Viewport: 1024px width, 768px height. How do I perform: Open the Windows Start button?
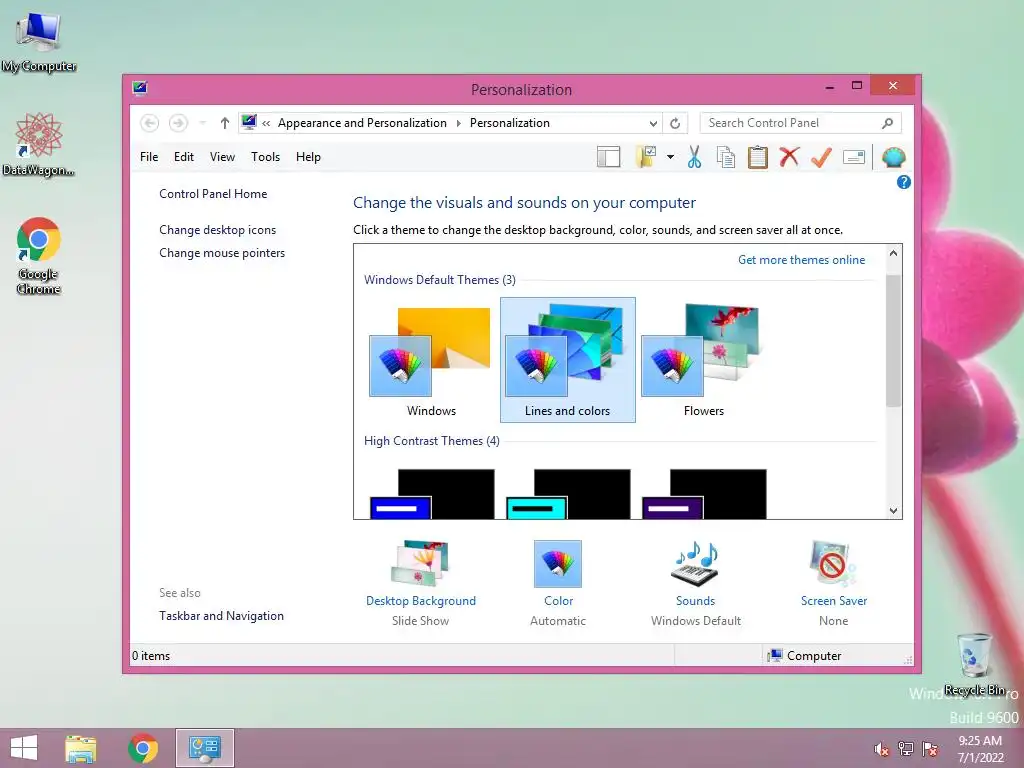click(x=24, y=748)
